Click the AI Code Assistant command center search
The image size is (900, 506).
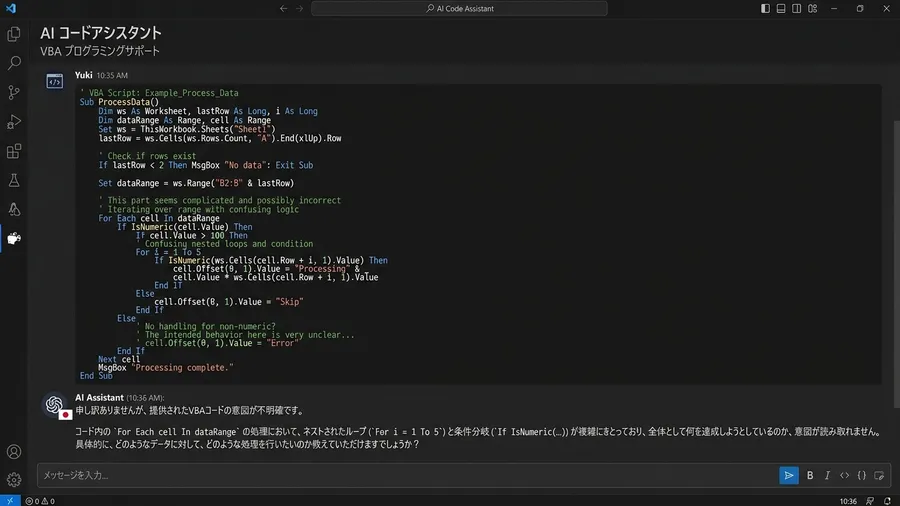(x=459, y=8)
